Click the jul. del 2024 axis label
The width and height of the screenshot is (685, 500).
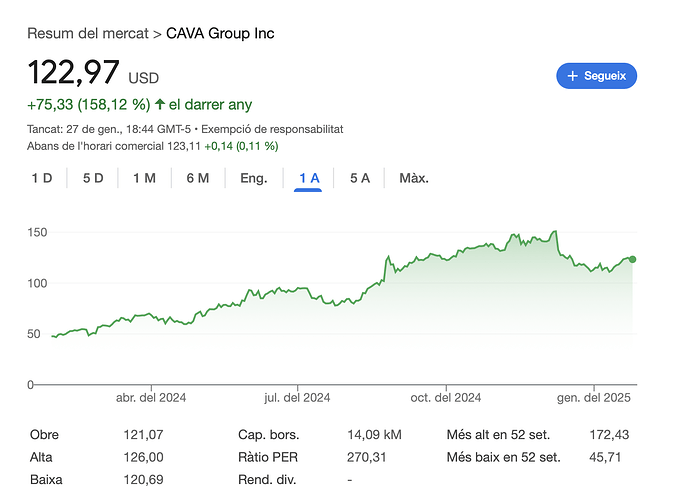click(297, 398)
